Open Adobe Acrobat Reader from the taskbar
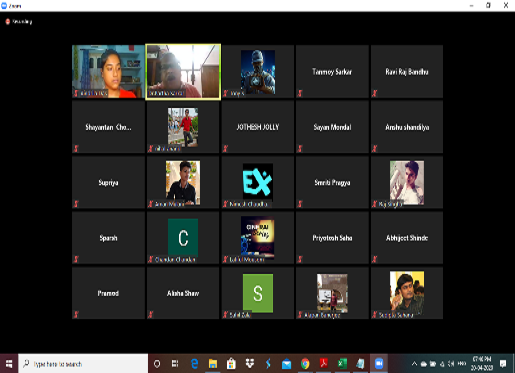The image size is (515, 373). pos(323,364)
